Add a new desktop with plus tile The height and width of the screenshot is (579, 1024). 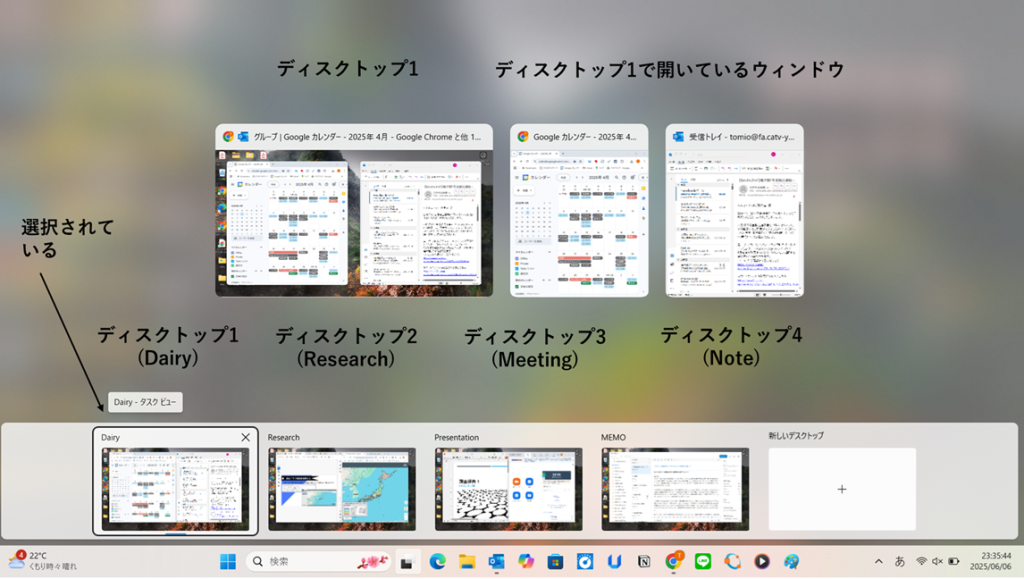[842, 489]
